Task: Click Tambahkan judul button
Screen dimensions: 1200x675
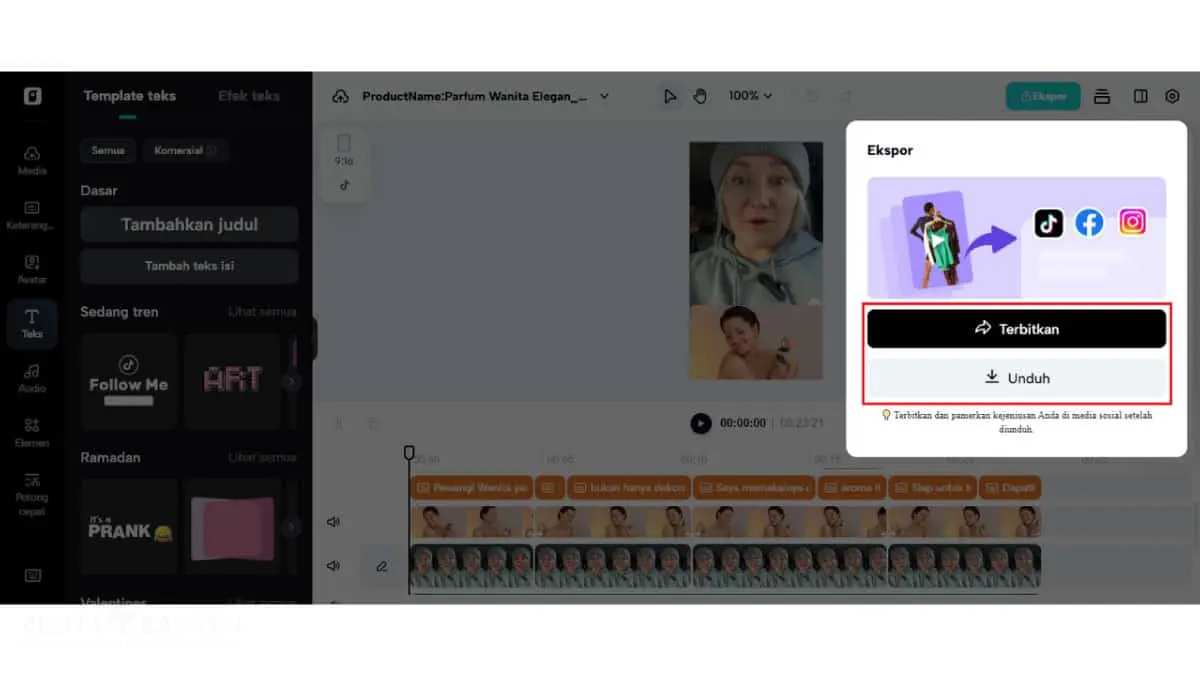Action: pos(189,225)
